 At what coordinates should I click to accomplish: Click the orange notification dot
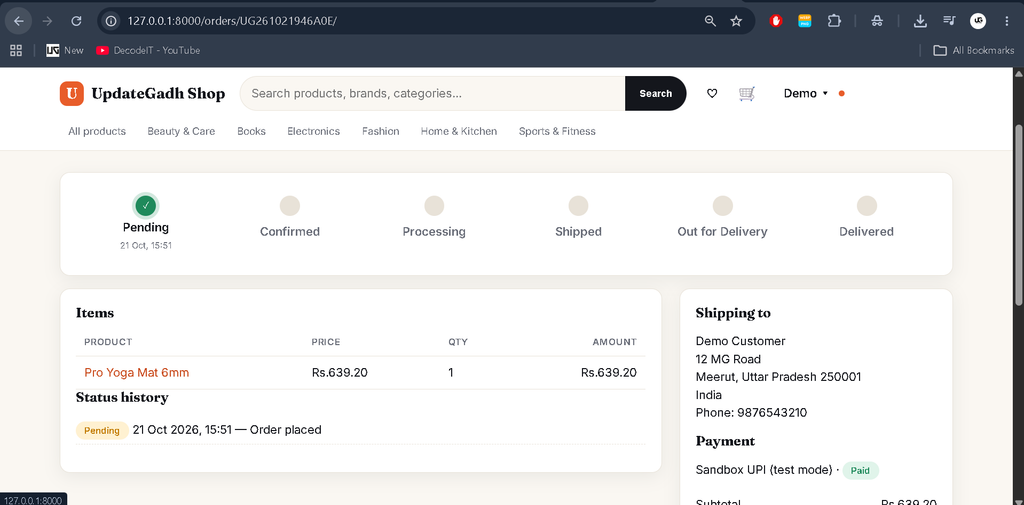click(842, 93)
